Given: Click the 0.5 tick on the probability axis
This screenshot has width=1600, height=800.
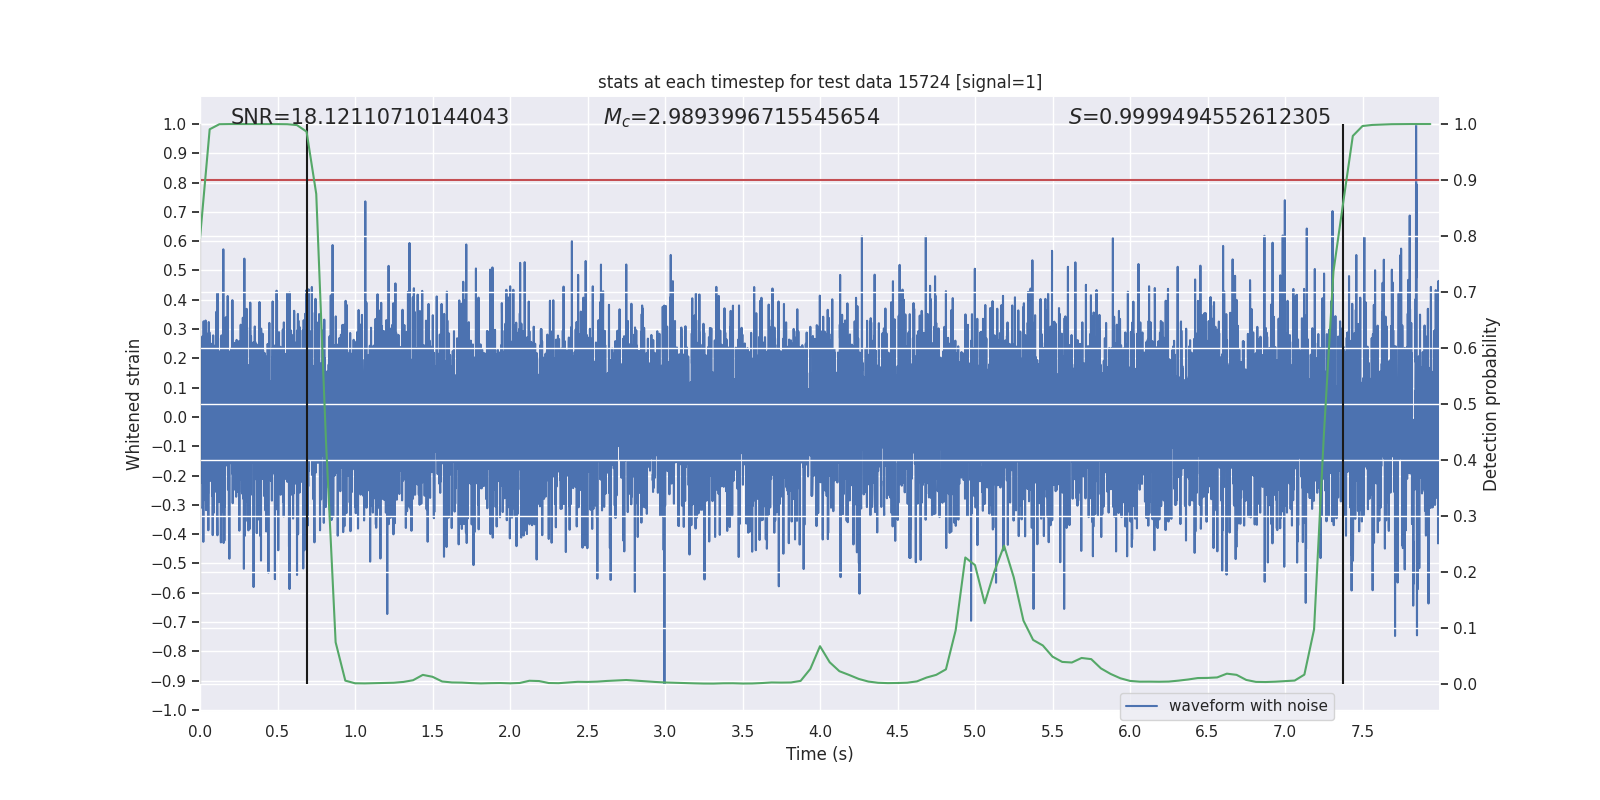Looking at the screenshot, I should (x=1465, y=404).
